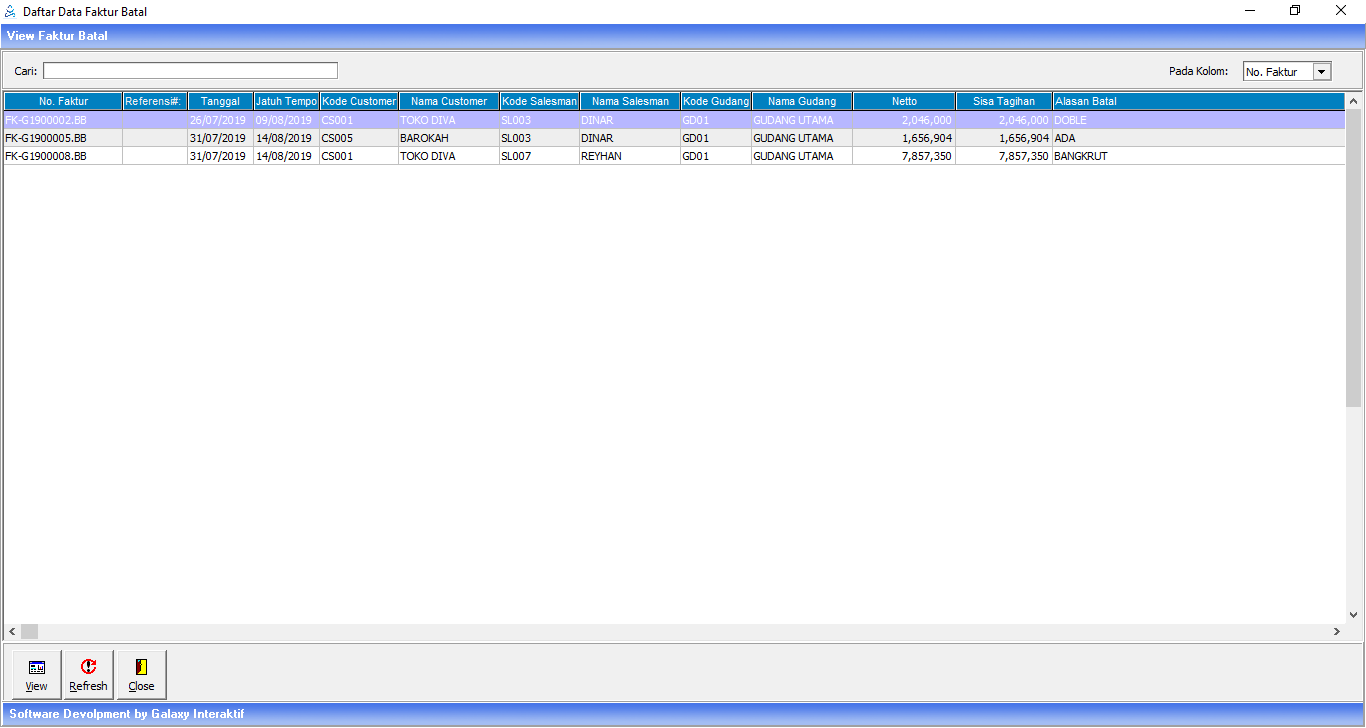Image resolution: width=1366 pixels, height=728 pixels.
Task: Click the BANGKRUT cancellation reason cell
Action: click(x=1080, y=156)
